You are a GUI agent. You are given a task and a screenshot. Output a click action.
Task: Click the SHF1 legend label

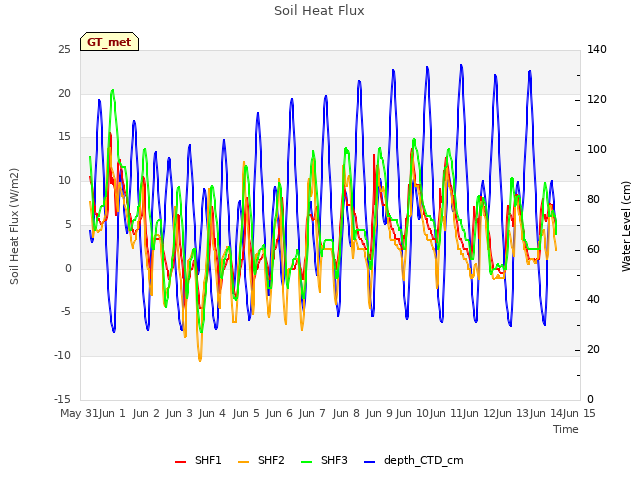coord(208,460)
